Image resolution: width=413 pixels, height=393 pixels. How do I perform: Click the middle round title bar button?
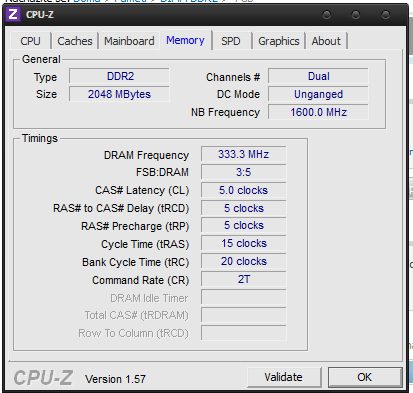click(356, 15)
